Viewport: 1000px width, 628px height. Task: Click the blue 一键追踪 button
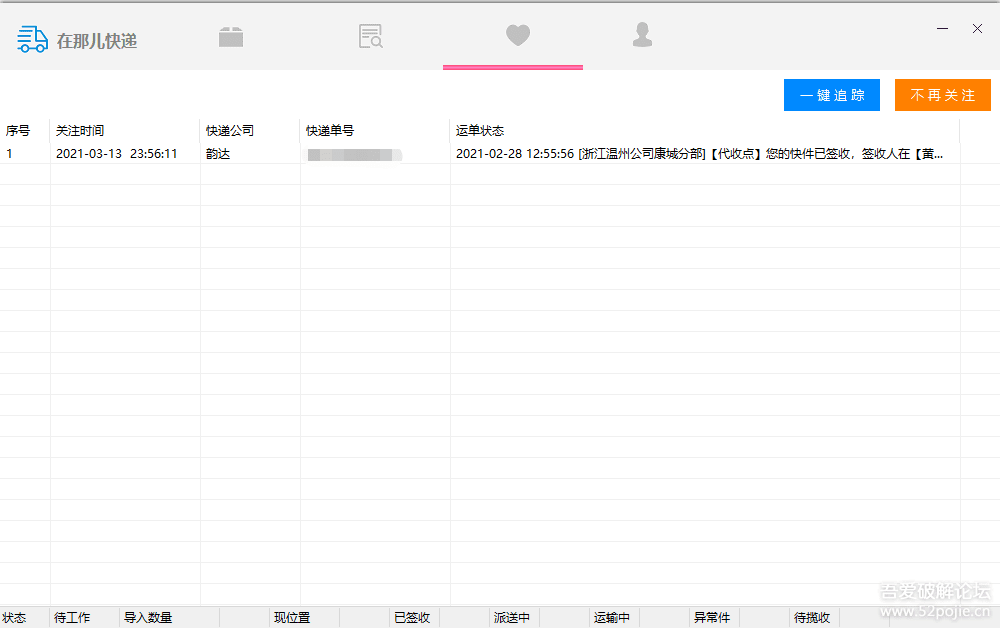[831, 95]
